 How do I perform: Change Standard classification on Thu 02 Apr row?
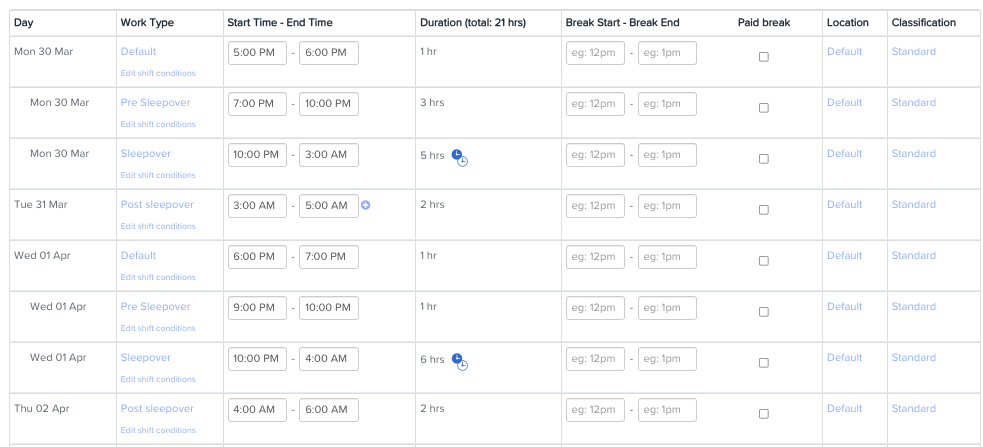pyautogui.click(x=913, y=409)
